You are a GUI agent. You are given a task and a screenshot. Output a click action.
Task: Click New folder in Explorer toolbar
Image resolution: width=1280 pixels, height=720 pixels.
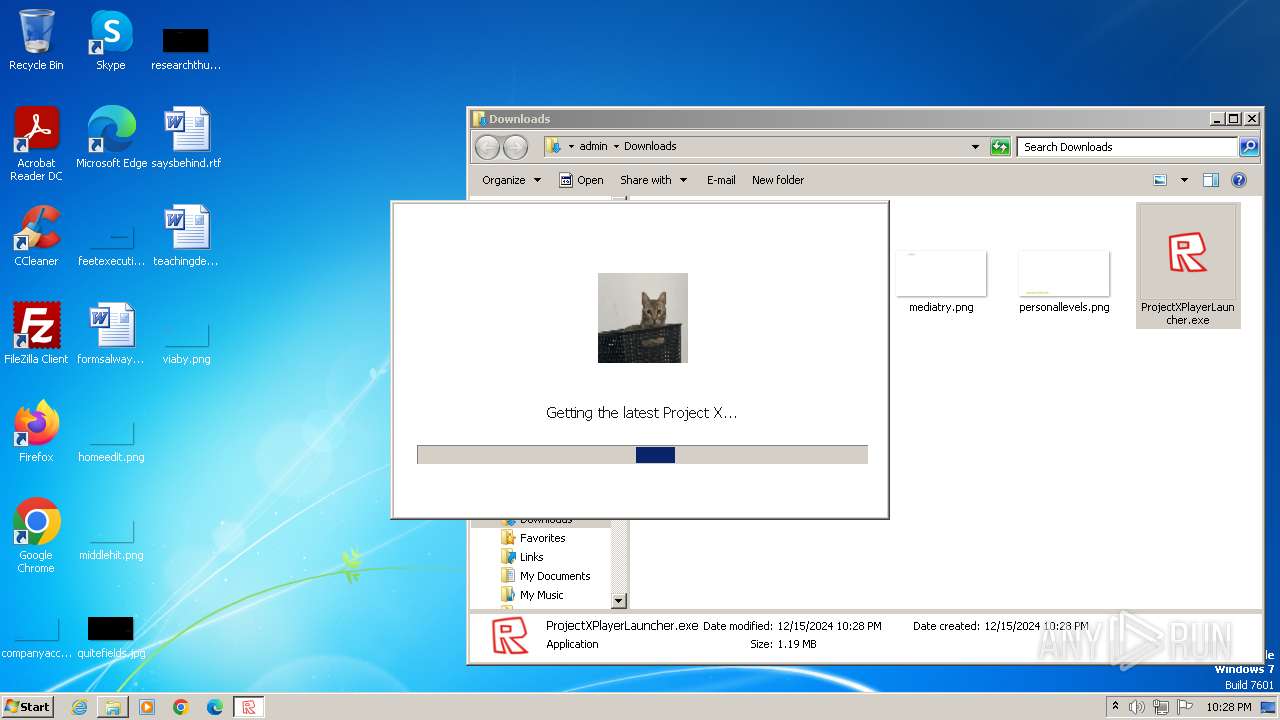[x=778, y=180]
